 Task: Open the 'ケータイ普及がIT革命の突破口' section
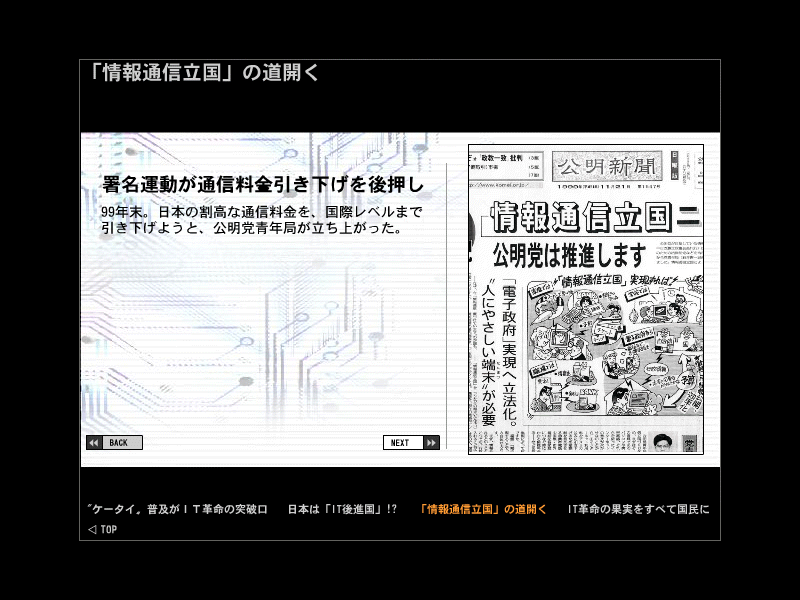178,509
